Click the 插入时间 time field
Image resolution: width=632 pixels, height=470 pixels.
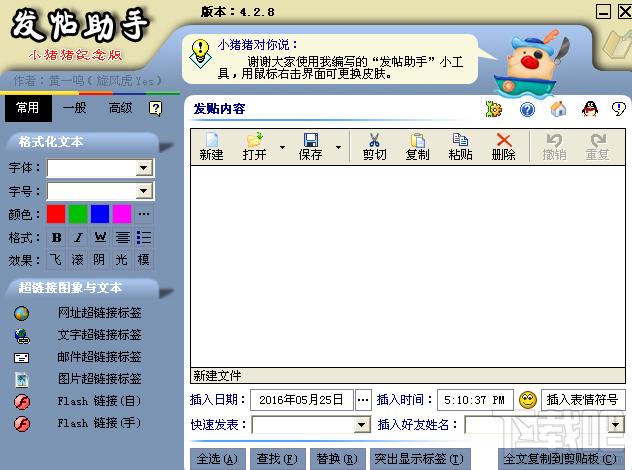click(x=475, y=400)
